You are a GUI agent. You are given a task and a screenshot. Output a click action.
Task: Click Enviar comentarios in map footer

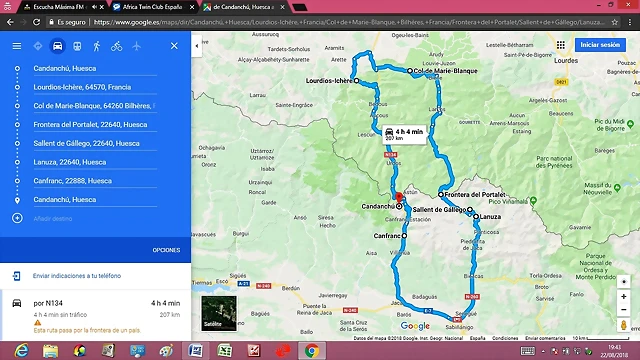point(545,338)
